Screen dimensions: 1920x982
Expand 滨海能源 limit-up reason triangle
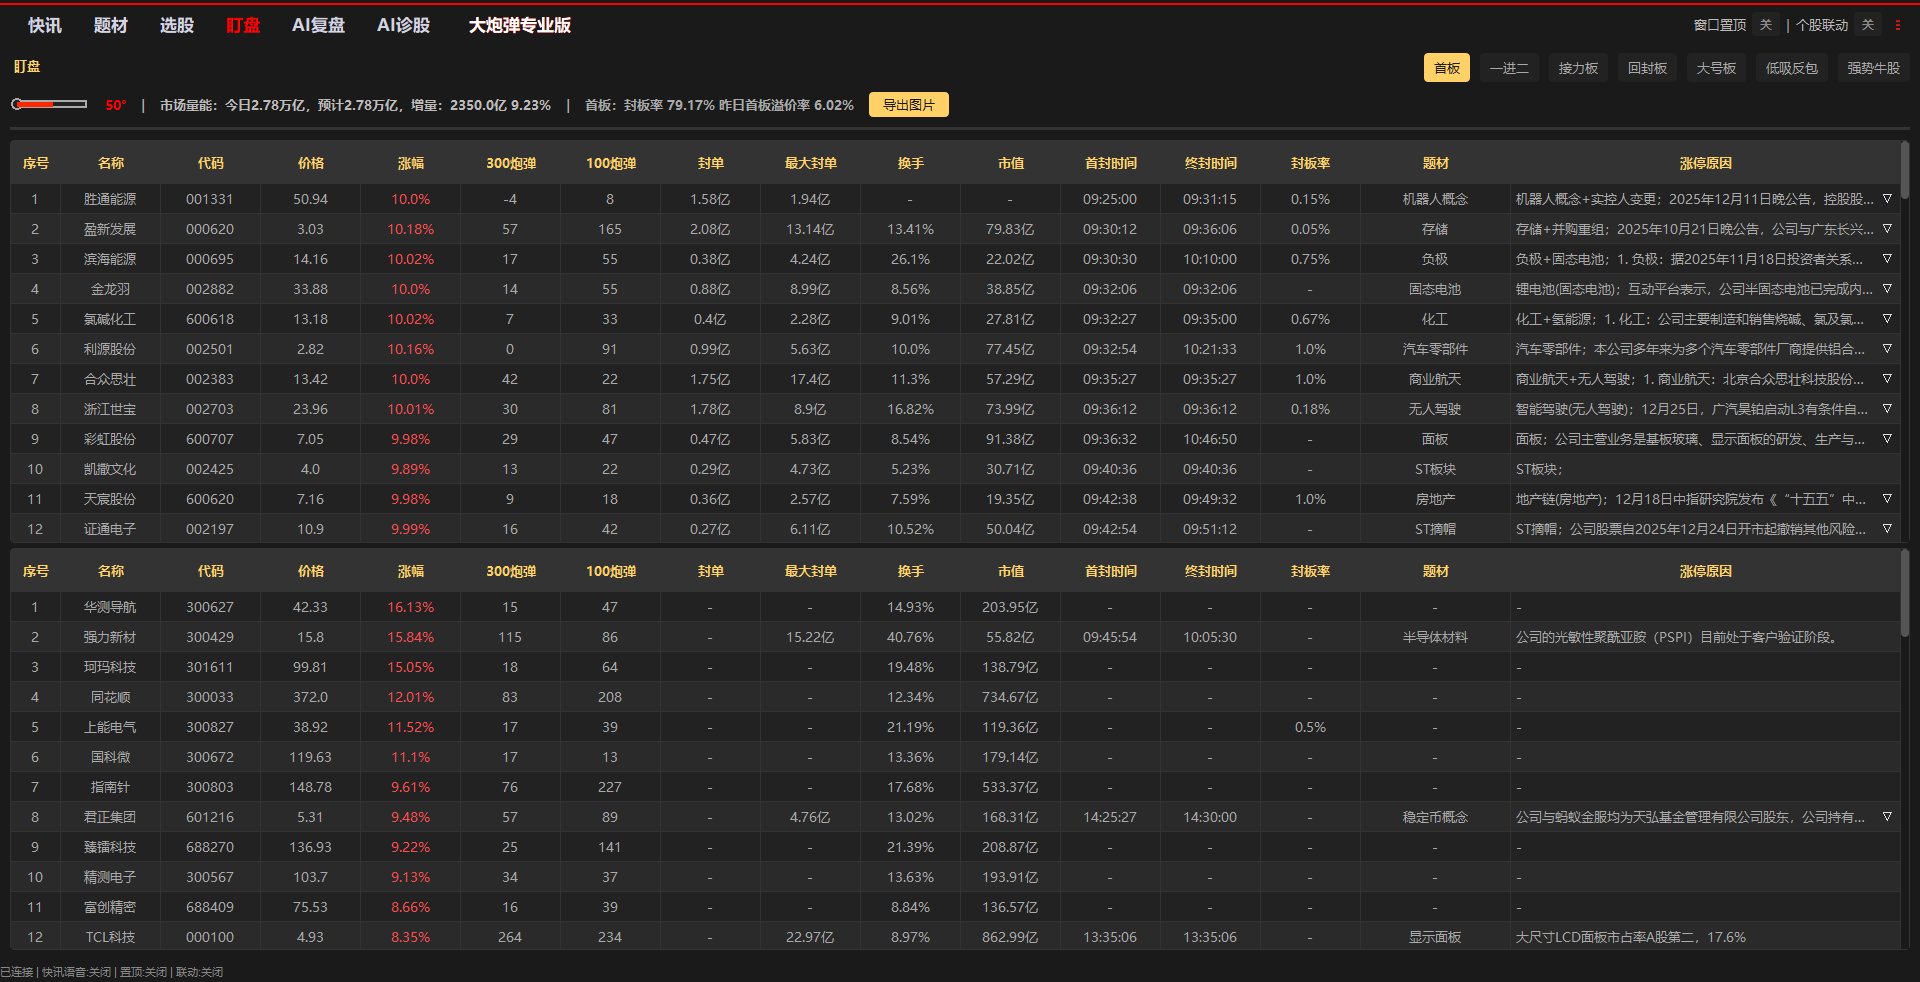(x=1887, y=259)
